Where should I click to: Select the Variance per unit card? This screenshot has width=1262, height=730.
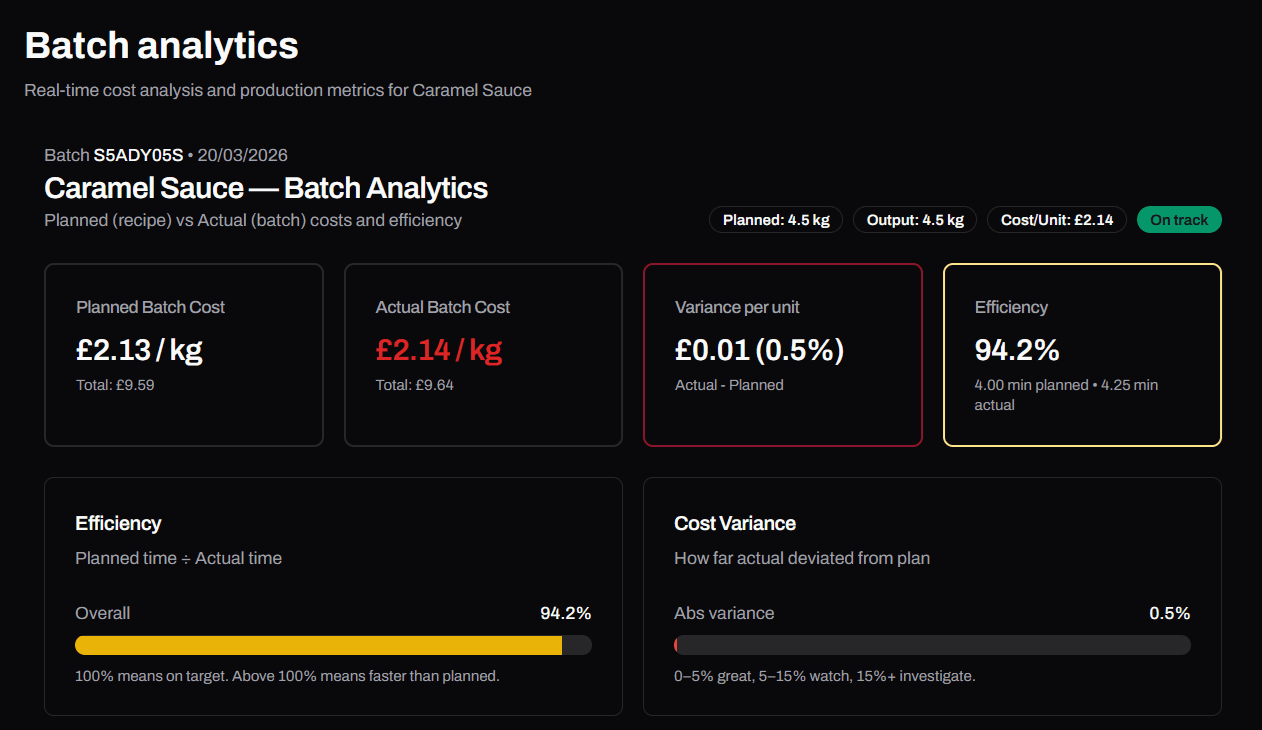[783, 354]
